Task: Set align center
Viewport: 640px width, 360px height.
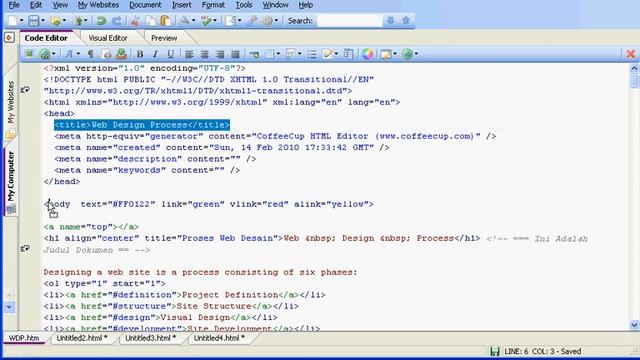Action: pos(204,54)
